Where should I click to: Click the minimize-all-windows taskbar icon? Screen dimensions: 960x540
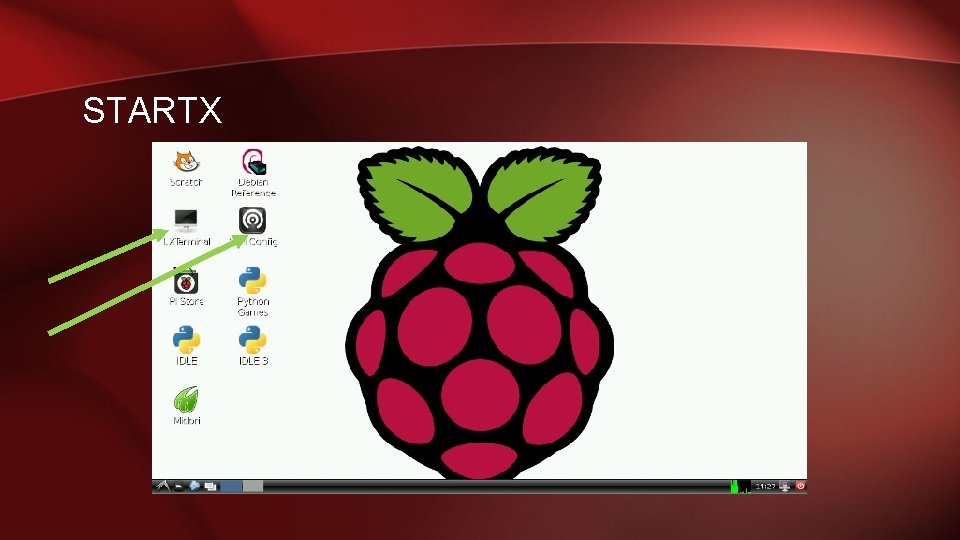click(x=211, y=487)
